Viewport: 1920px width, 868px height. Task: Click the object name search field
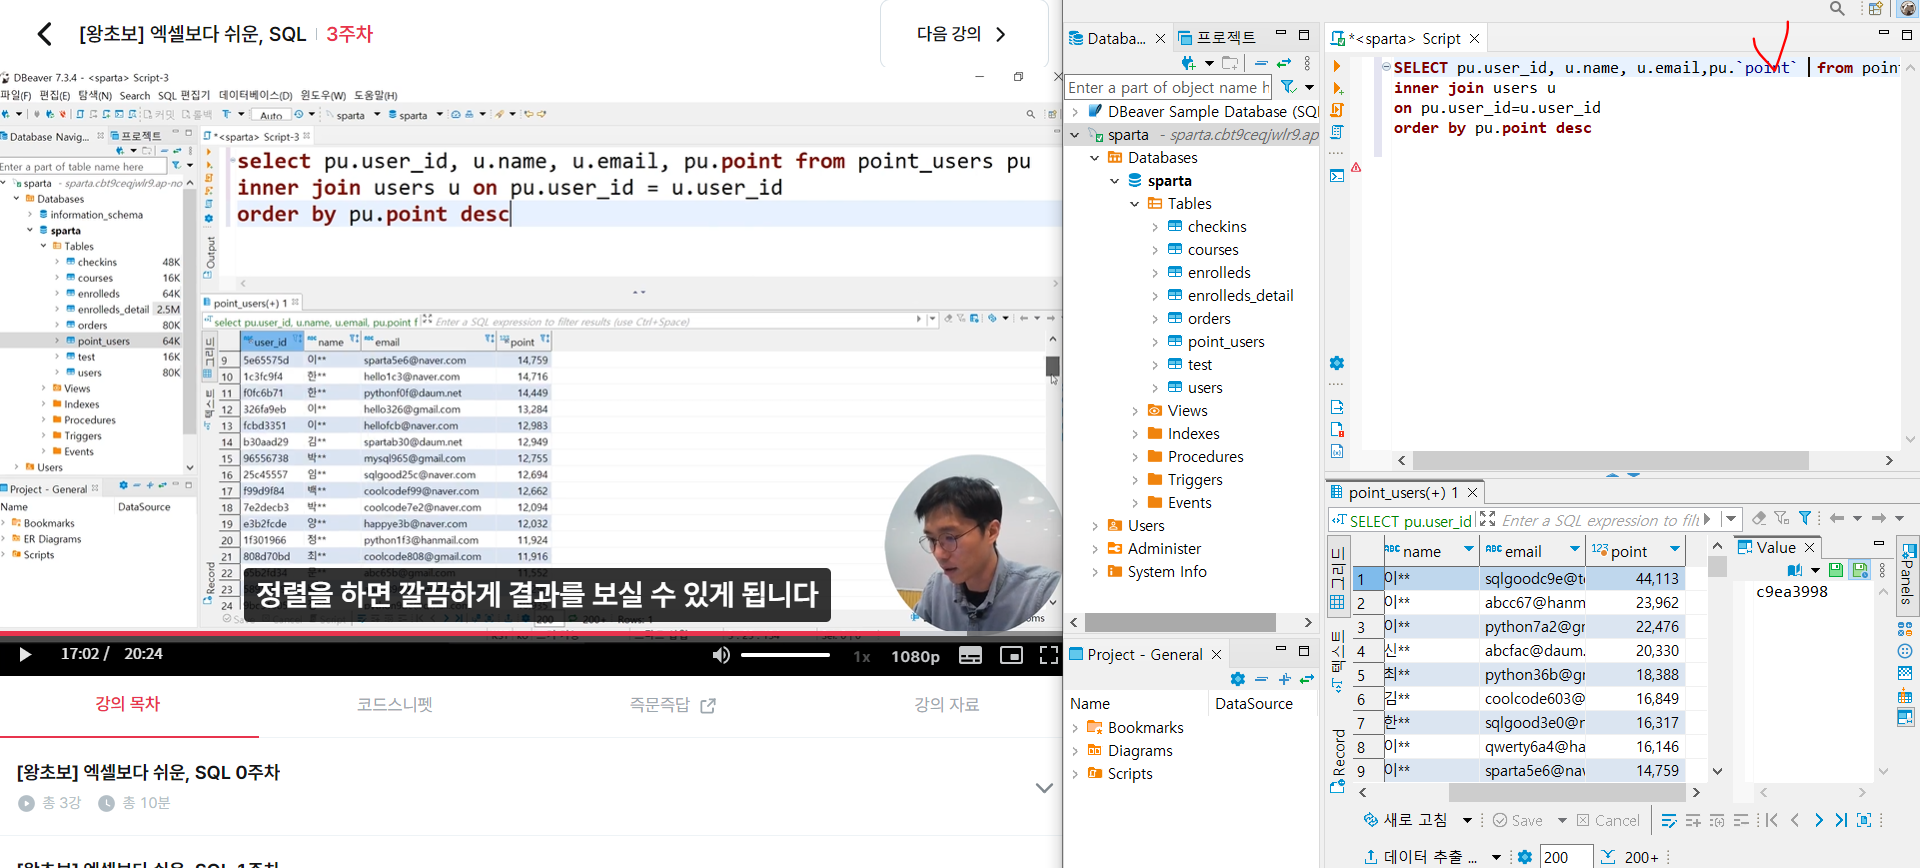(x=1168, y=87)
